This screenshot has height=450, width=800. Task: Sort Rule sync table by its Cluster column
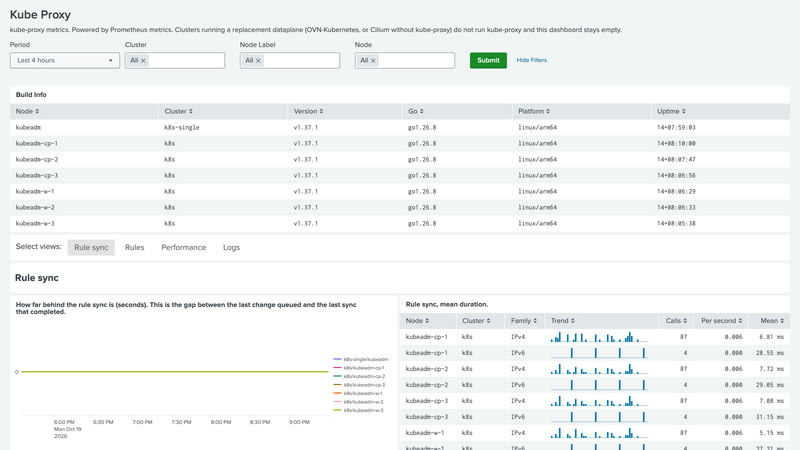pyautogui.click(x=476, y=321)
